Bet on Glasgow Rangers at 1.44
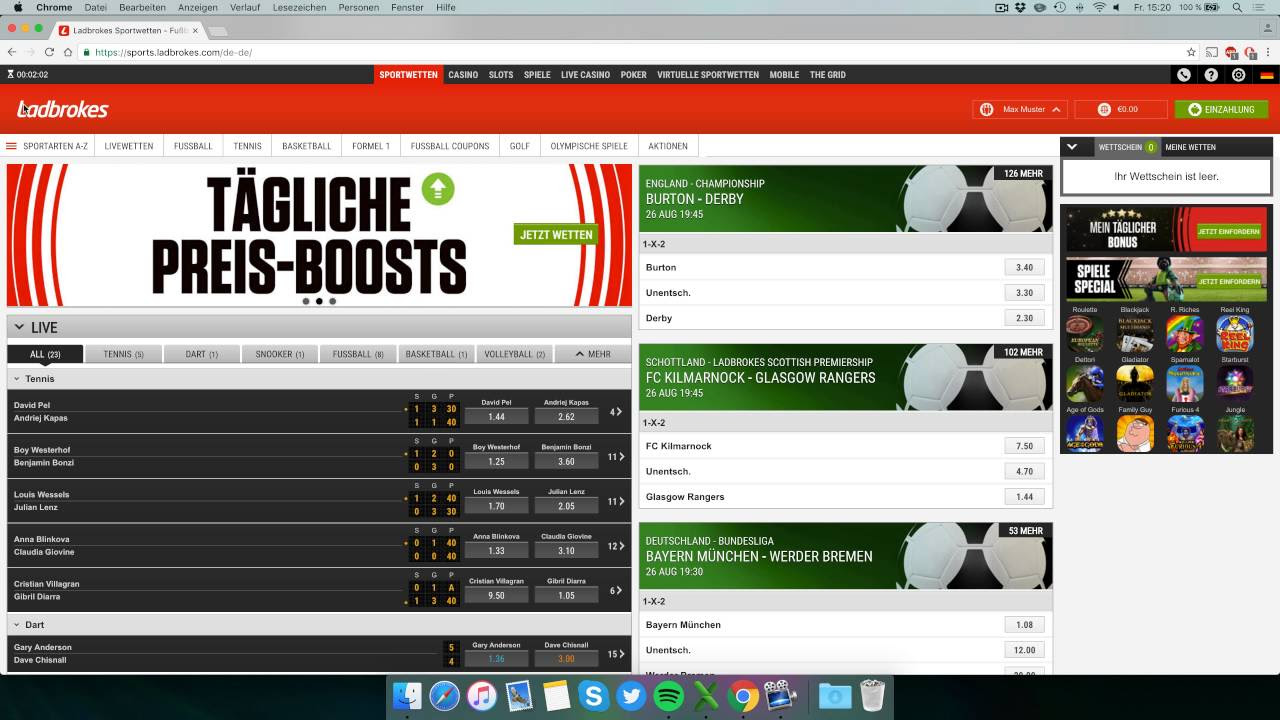1280x720 pixels. (1024, 496)
